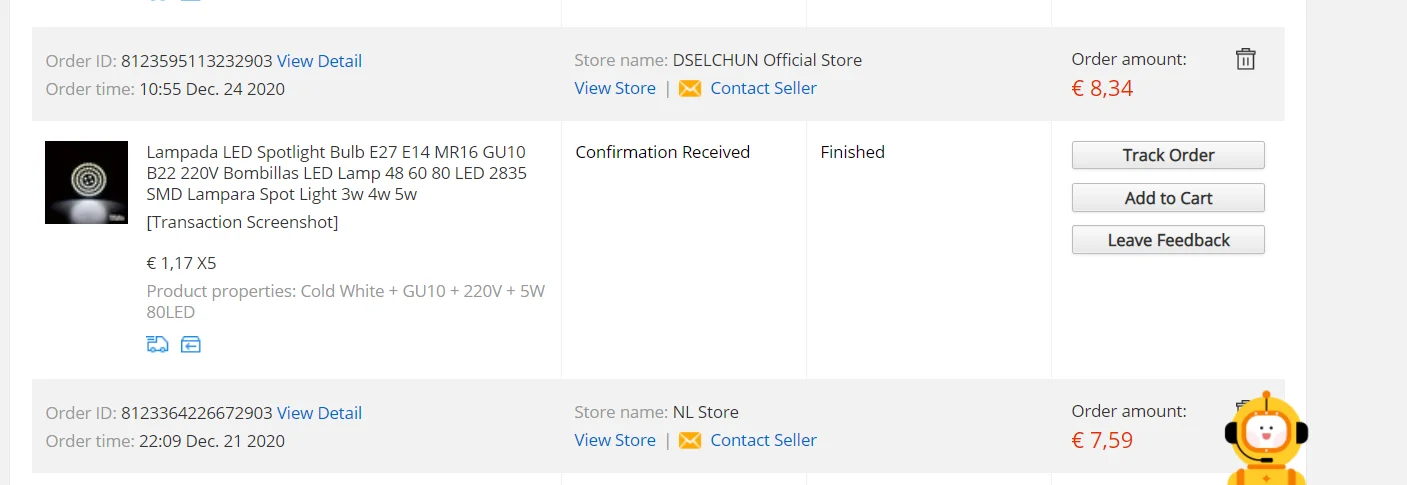1407x485 pixels.
Task: Click the Confirmation Received status text
Action: (x=662, y=152)
